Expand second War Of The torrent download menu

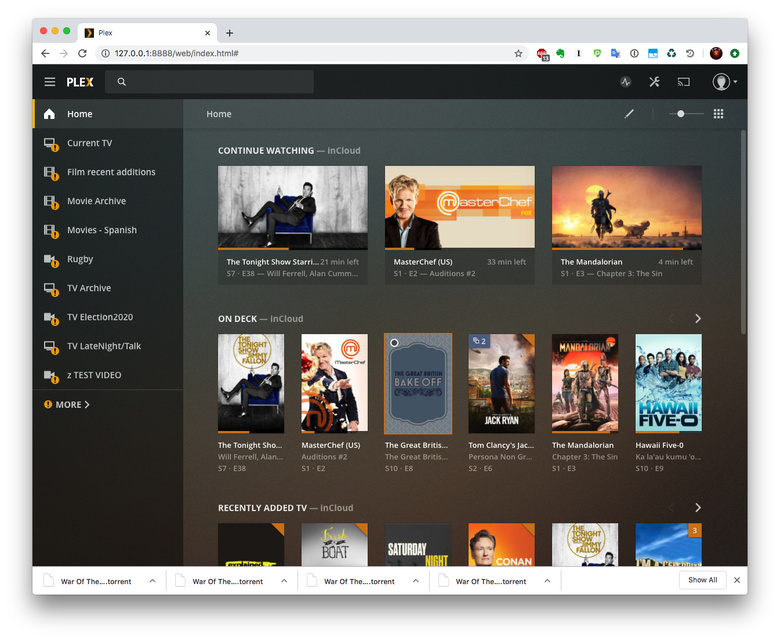tap(284, 581)
